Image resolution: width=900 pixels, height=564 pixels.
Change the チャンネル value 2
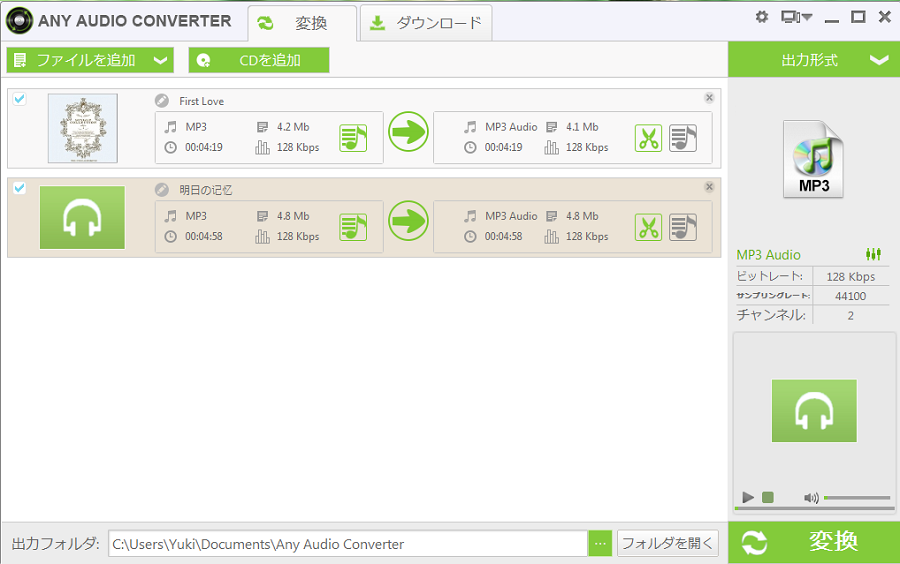point(851,316)
